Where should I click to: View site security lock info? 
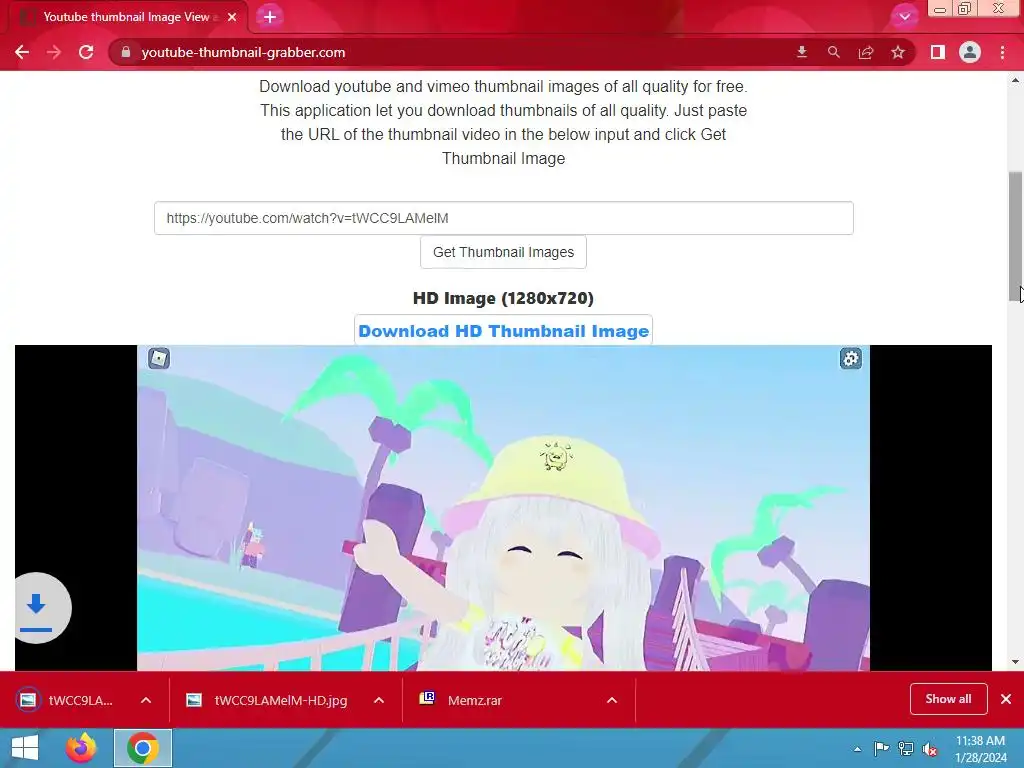pos(126,52)
